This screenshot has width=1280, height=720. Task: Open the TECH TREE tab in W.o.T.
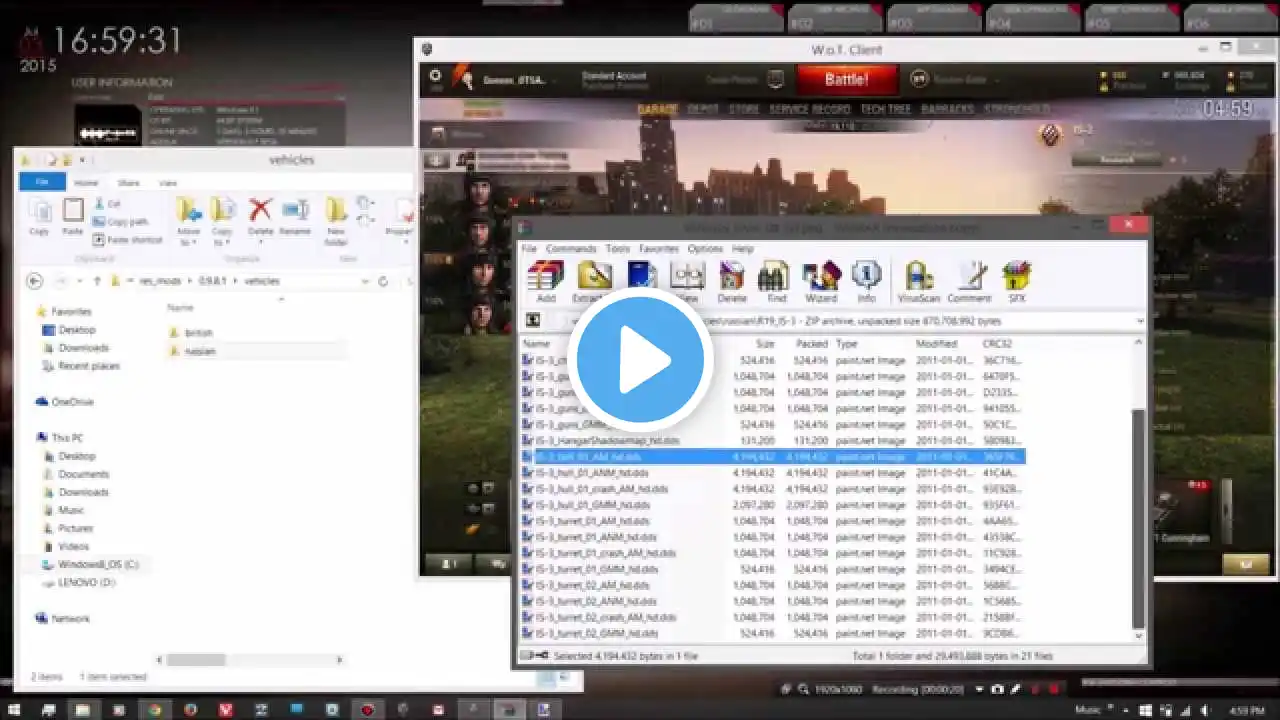[x=886, y=109]
